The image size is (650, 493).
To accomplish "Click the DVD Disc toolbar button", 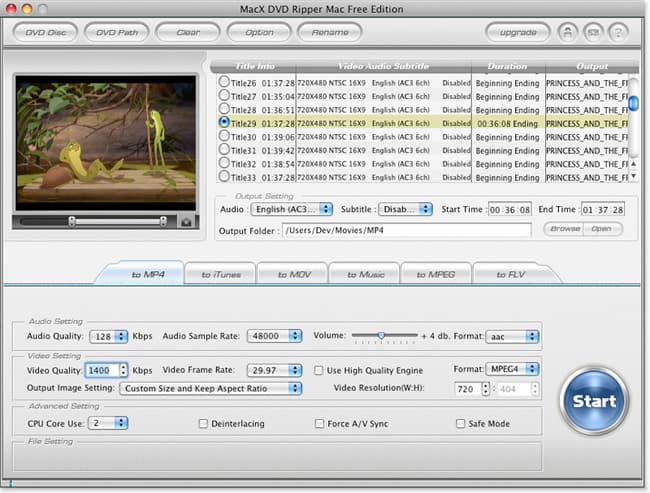I will (x=44, y=32).
